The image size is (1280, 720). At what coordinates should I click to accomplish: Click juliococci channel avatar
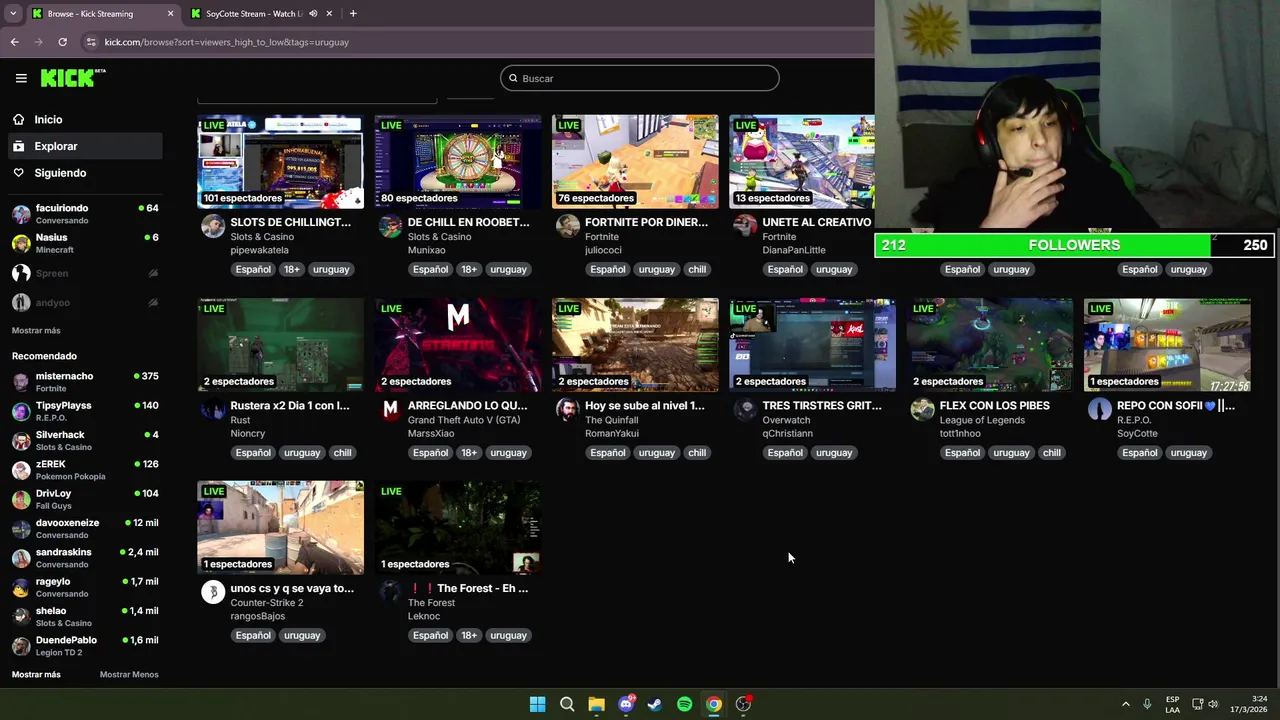click(x=567, y=226)
